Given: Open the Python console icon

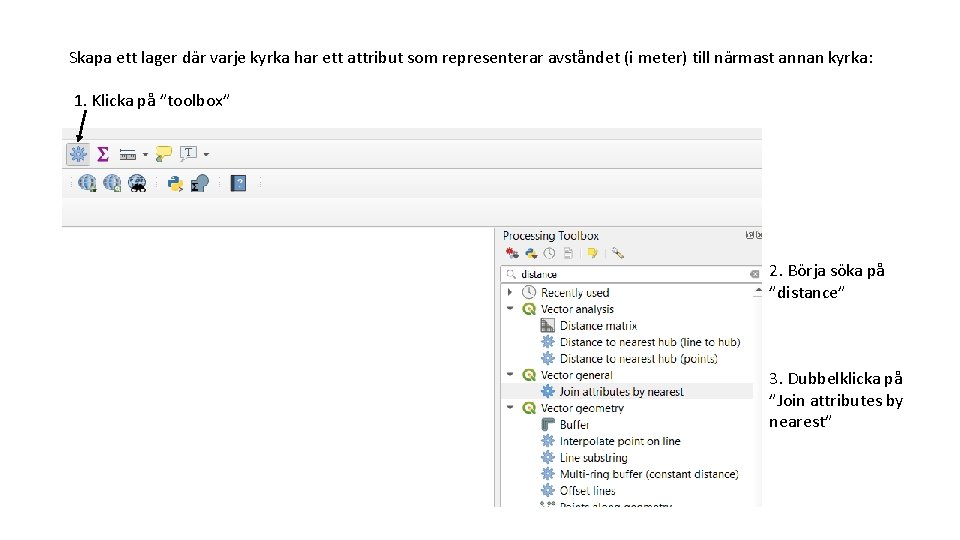Looking at the screenshot, I should [176, 183].
